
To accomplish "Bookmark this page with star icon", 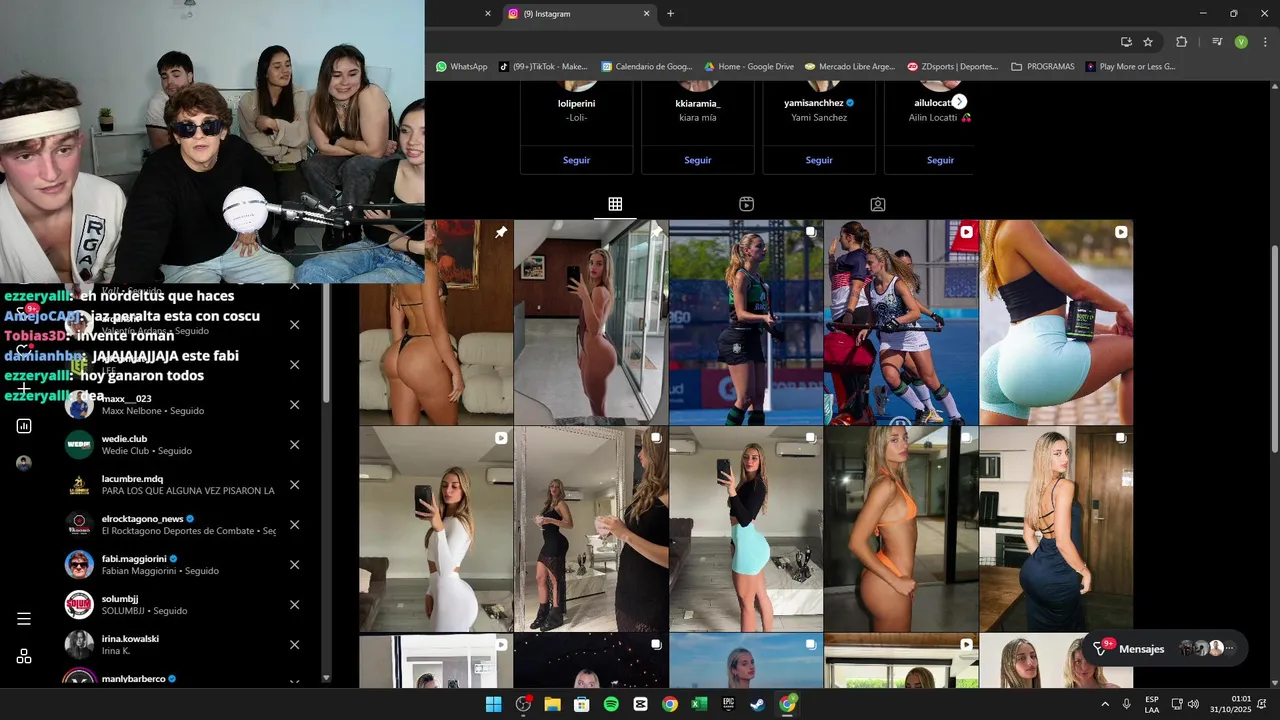I will [1148, 42].
